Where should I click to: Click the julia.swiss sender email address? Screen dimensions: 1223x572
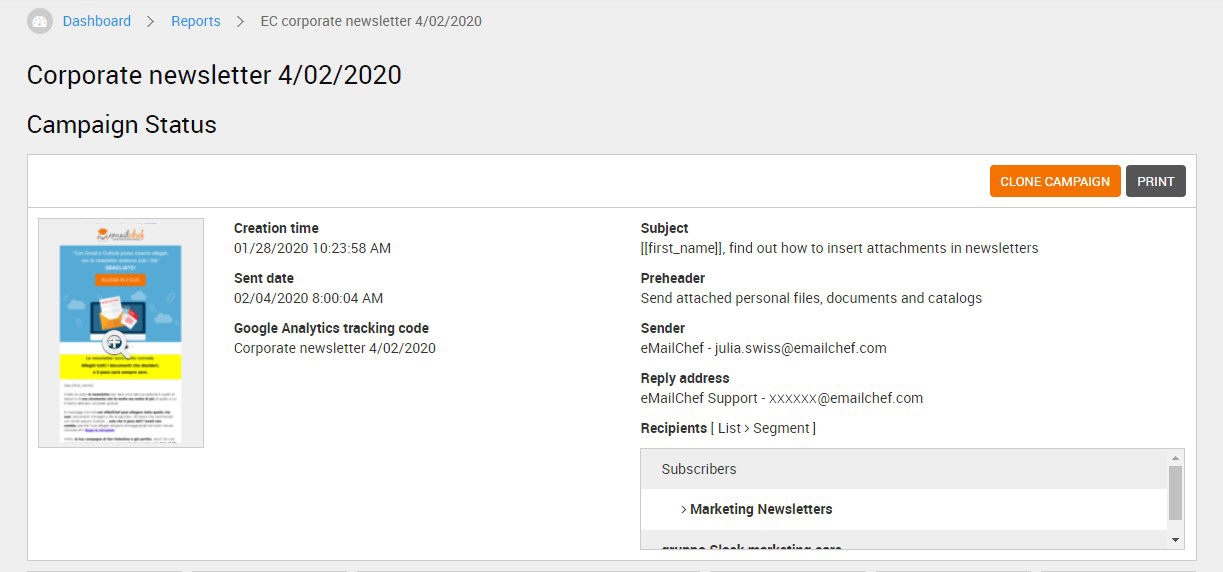click(x=800, y=348)
